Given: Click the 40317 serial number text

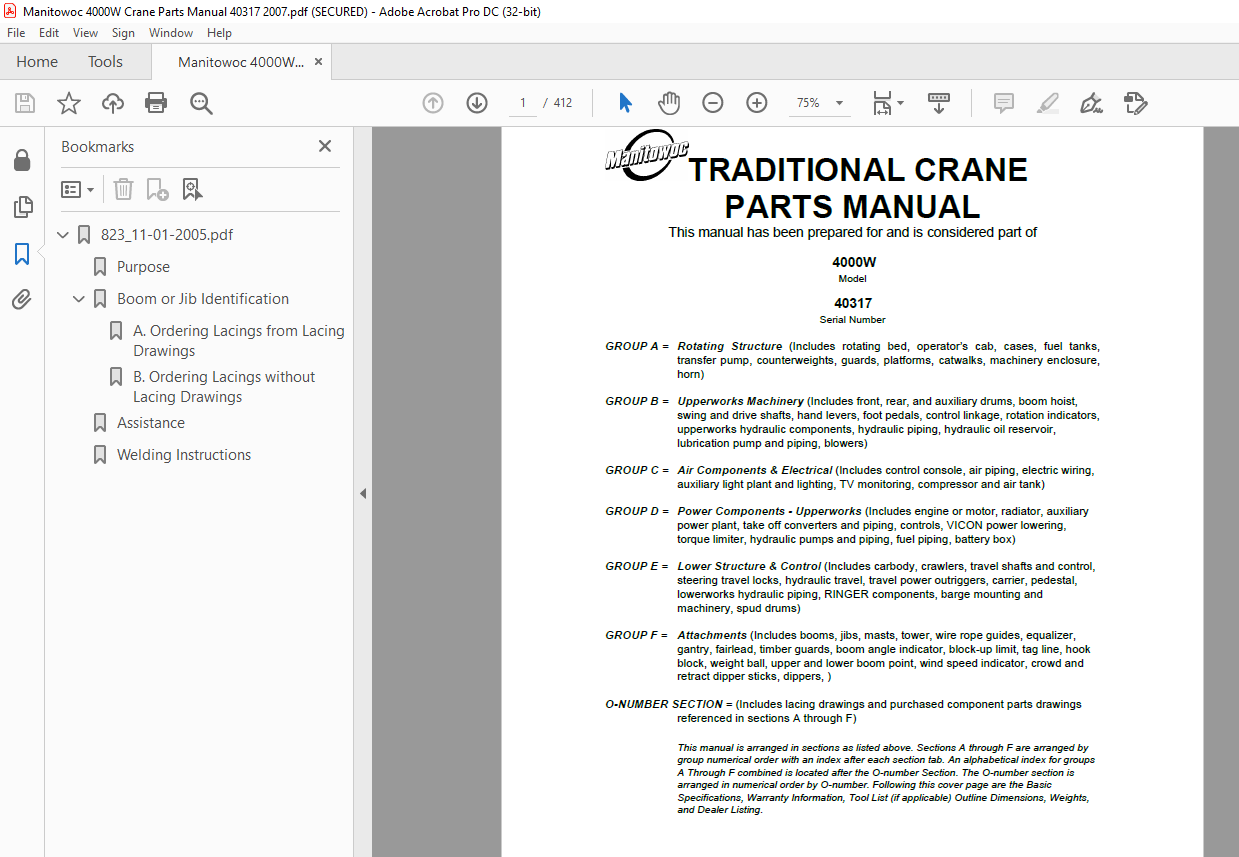Looking at the screenshot, I should (x=853, y=303).
